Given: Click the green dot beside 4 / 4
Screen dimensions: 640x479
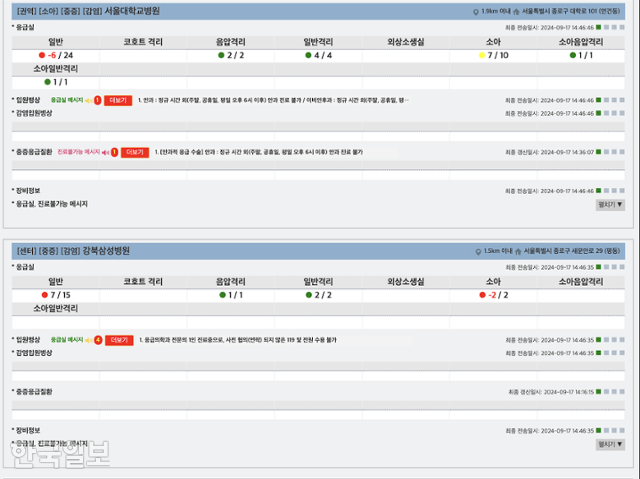Looking at the screenshot, I should pos(308,55).
